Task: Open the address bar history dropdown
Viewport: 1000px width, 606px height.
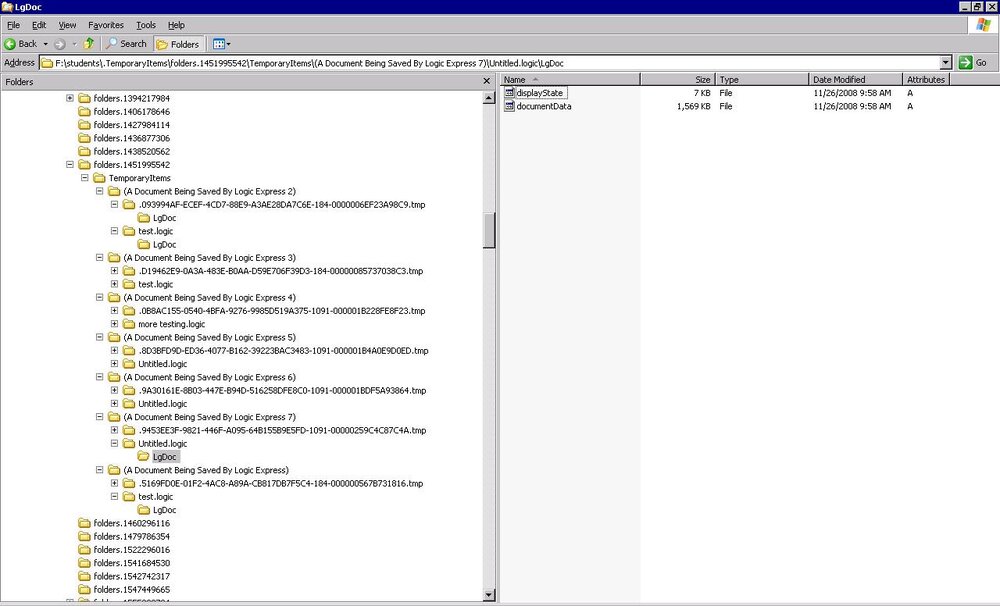Action: pos(946,63)
